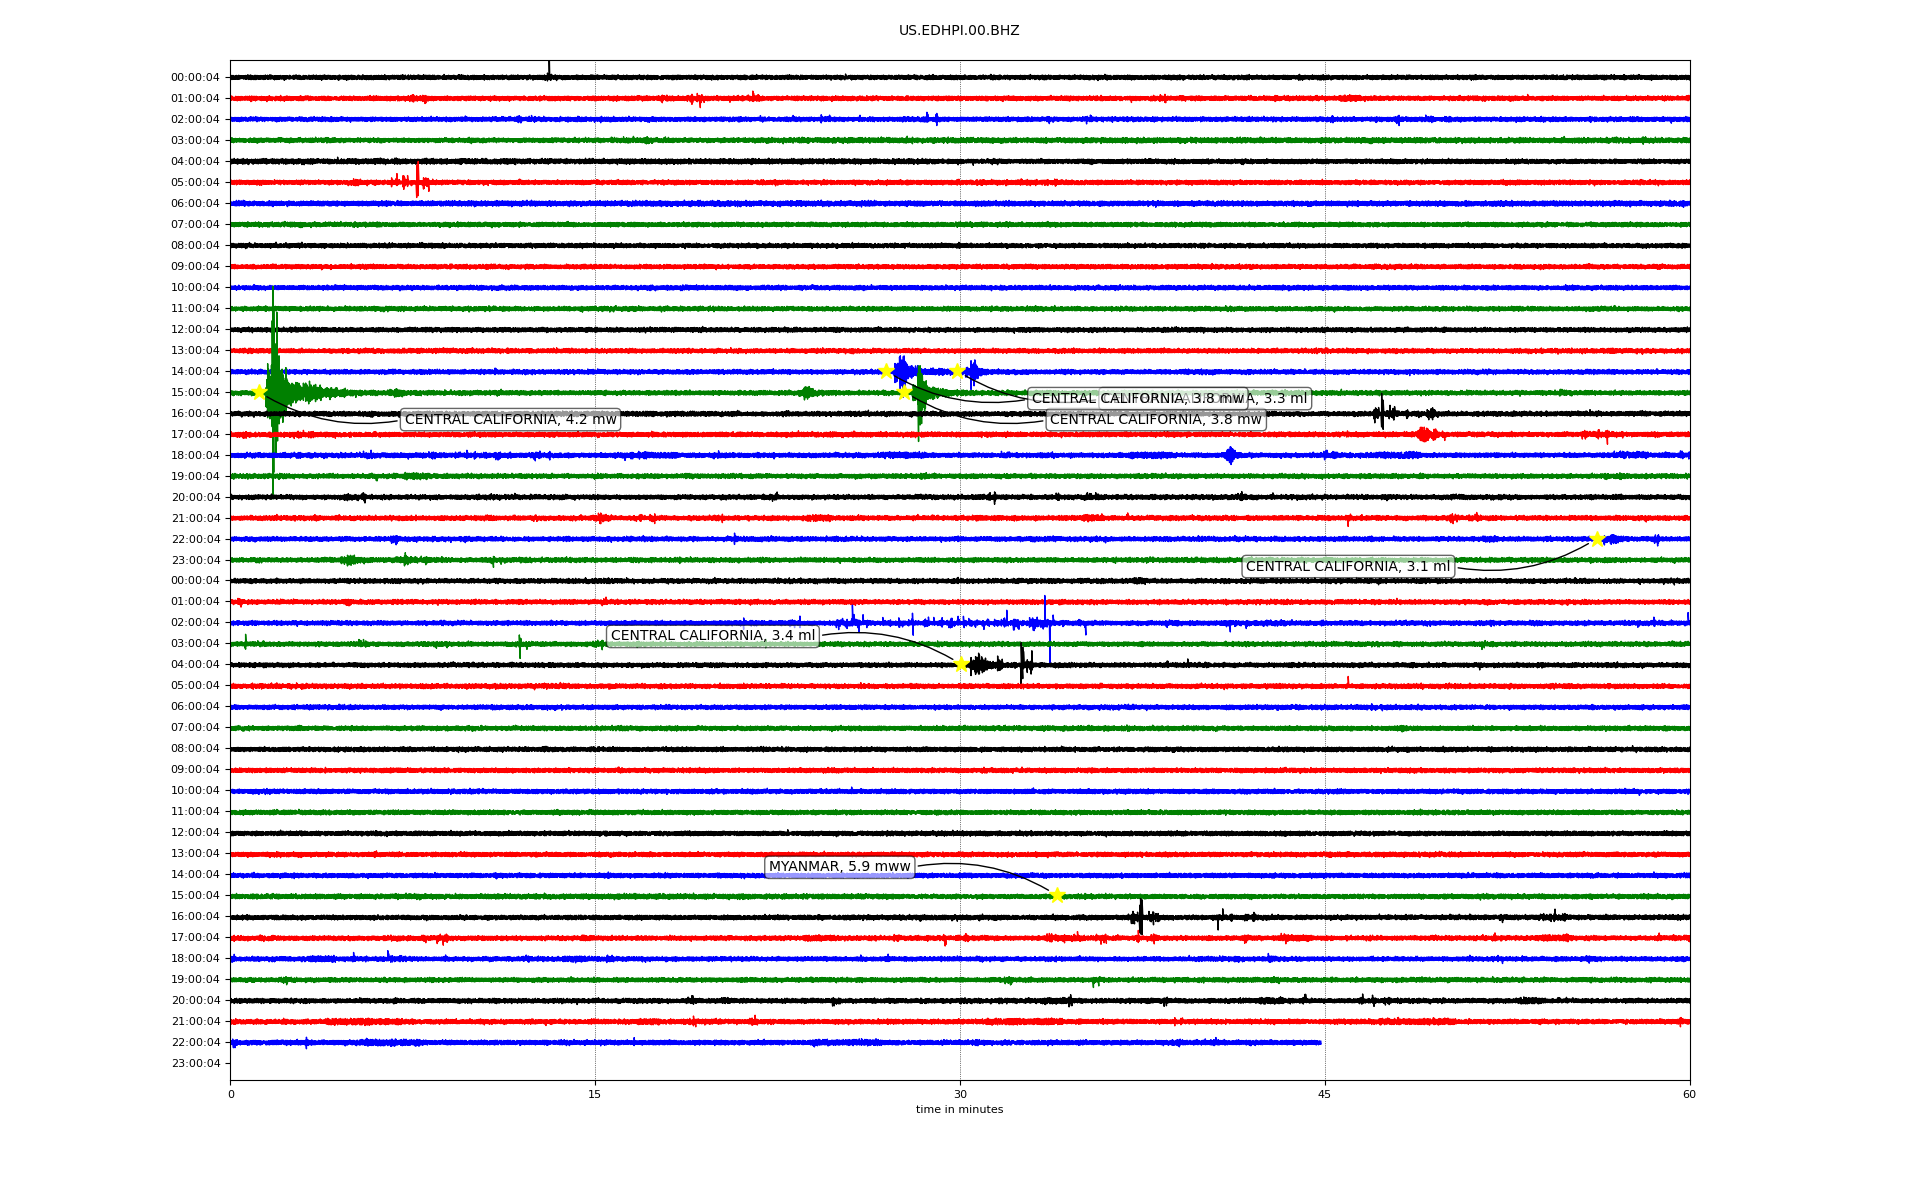Click the 45 tick on the x-axis
Image resolution: width=1920 pixels, height=1200 pixels.
[x=1324, y=1094]
